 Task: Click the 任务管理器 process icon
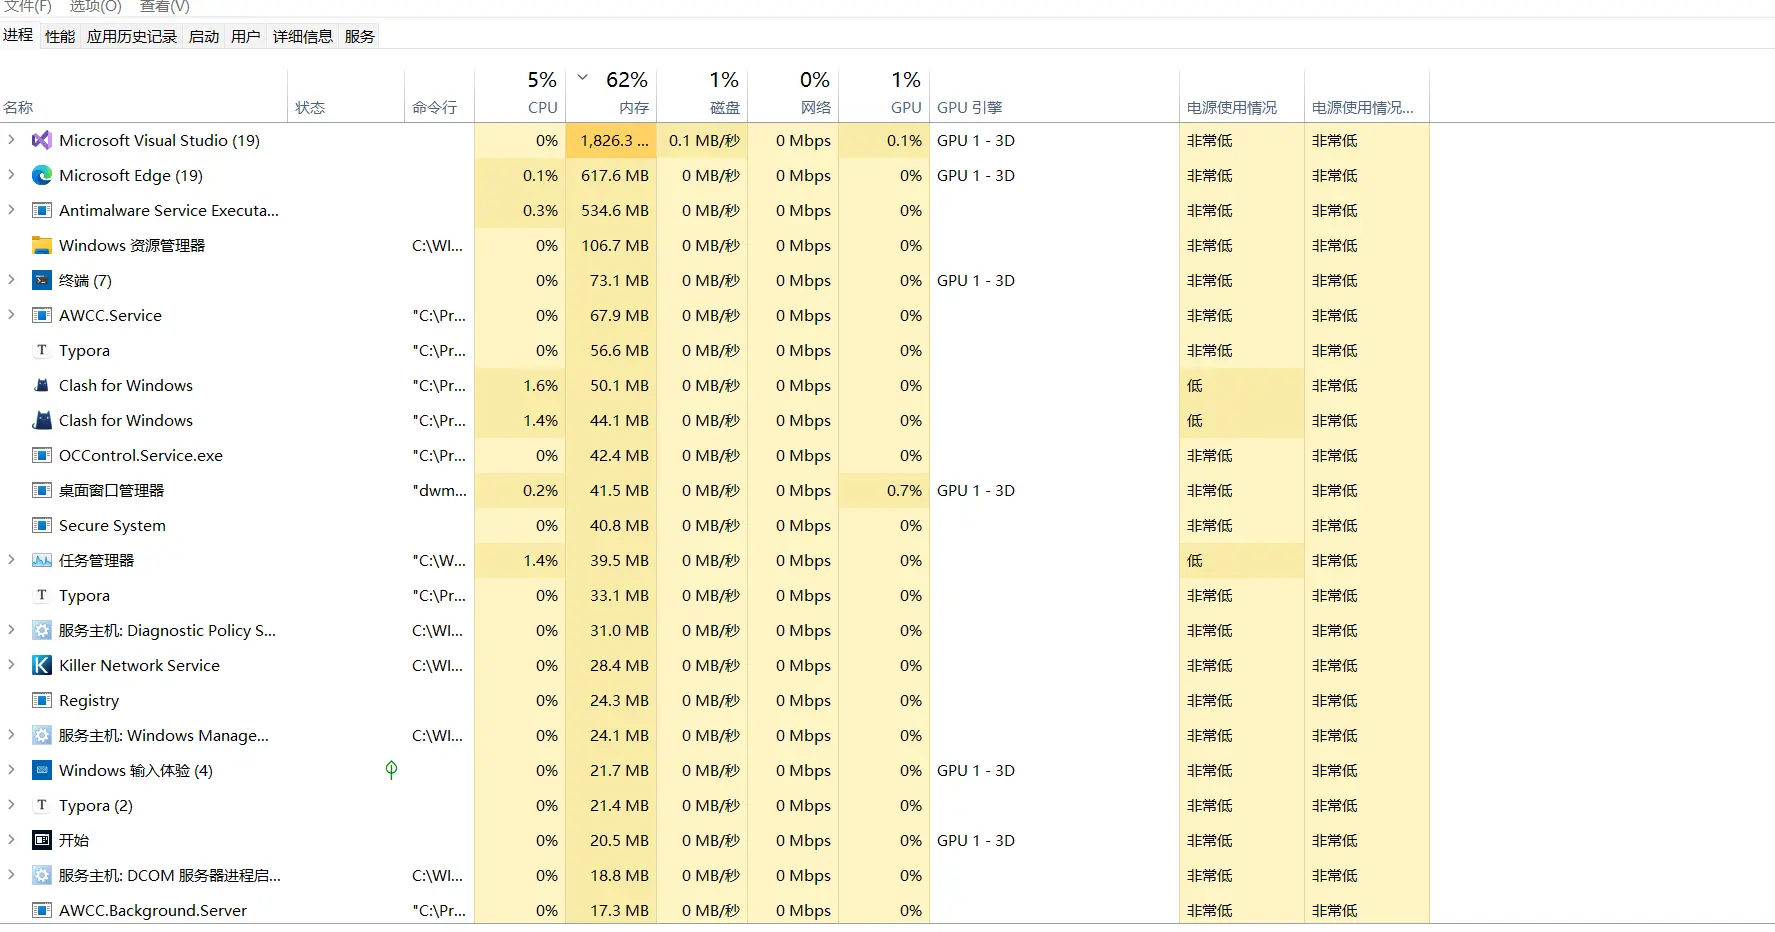click(41, 561)
